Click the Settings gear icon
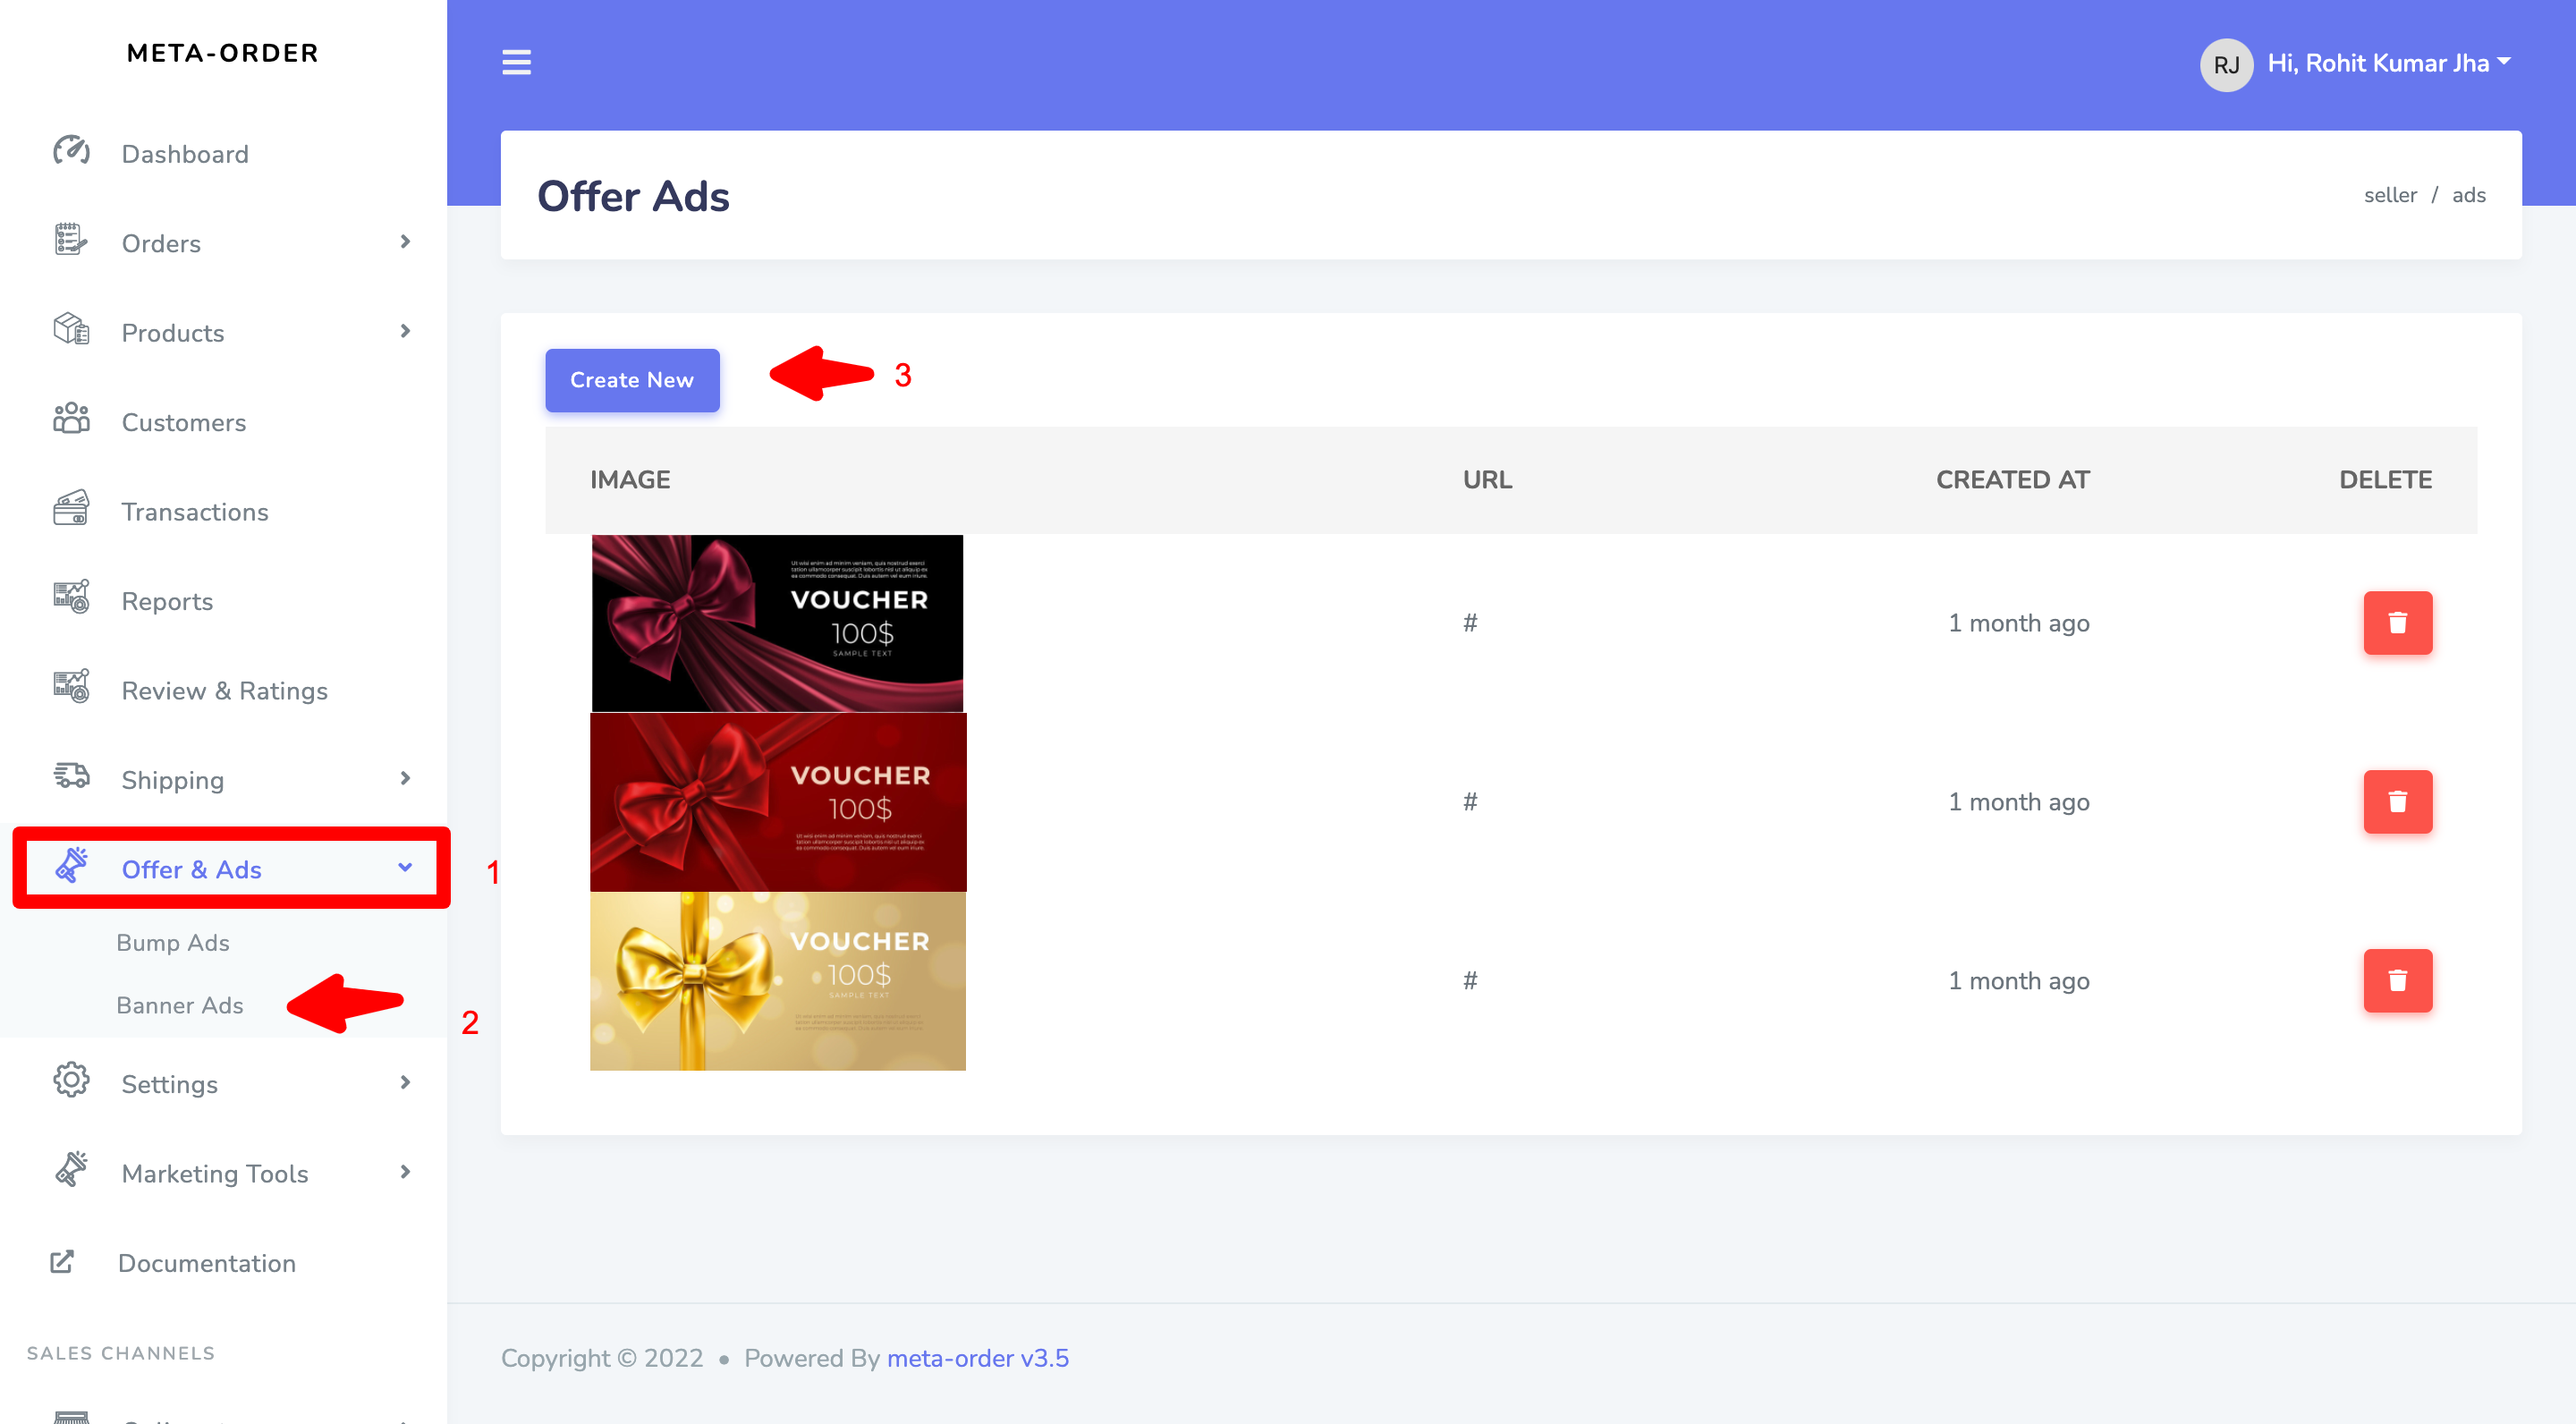Screen dimensions: 2576x1424 (x=71, y=1082)
